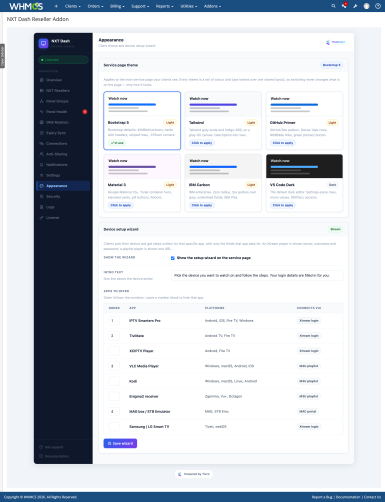The height and width of the screenshot is (502, 385).
Task: Click the intro text input field
Action: [257, 275]
